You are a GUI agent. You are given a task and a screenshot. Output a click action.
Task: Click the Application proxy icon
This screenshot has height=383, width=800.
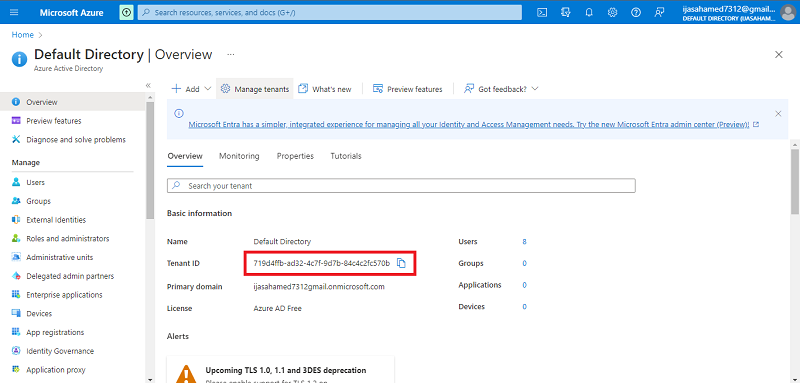coord(16,370)
